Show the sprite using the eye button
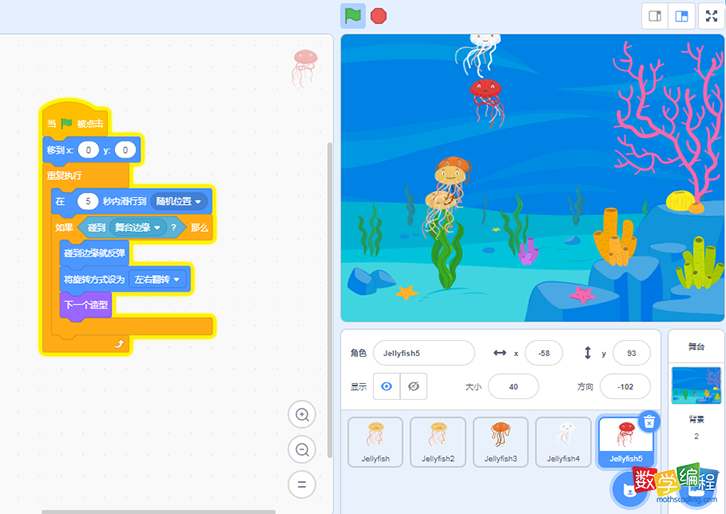This screenshot has height=514, width=726. click(x=386, y=386)
